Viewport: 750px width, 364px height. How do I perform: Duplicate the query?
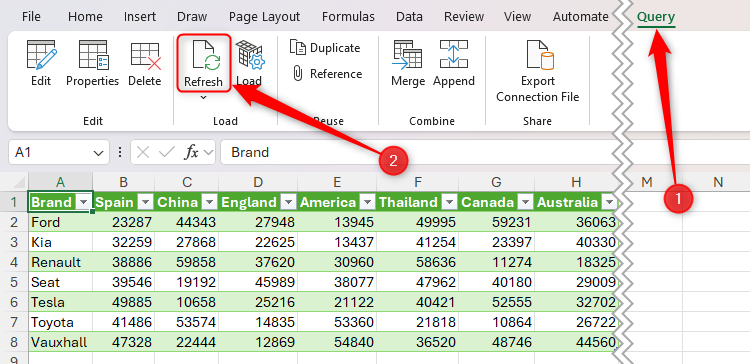click(325, 48)
